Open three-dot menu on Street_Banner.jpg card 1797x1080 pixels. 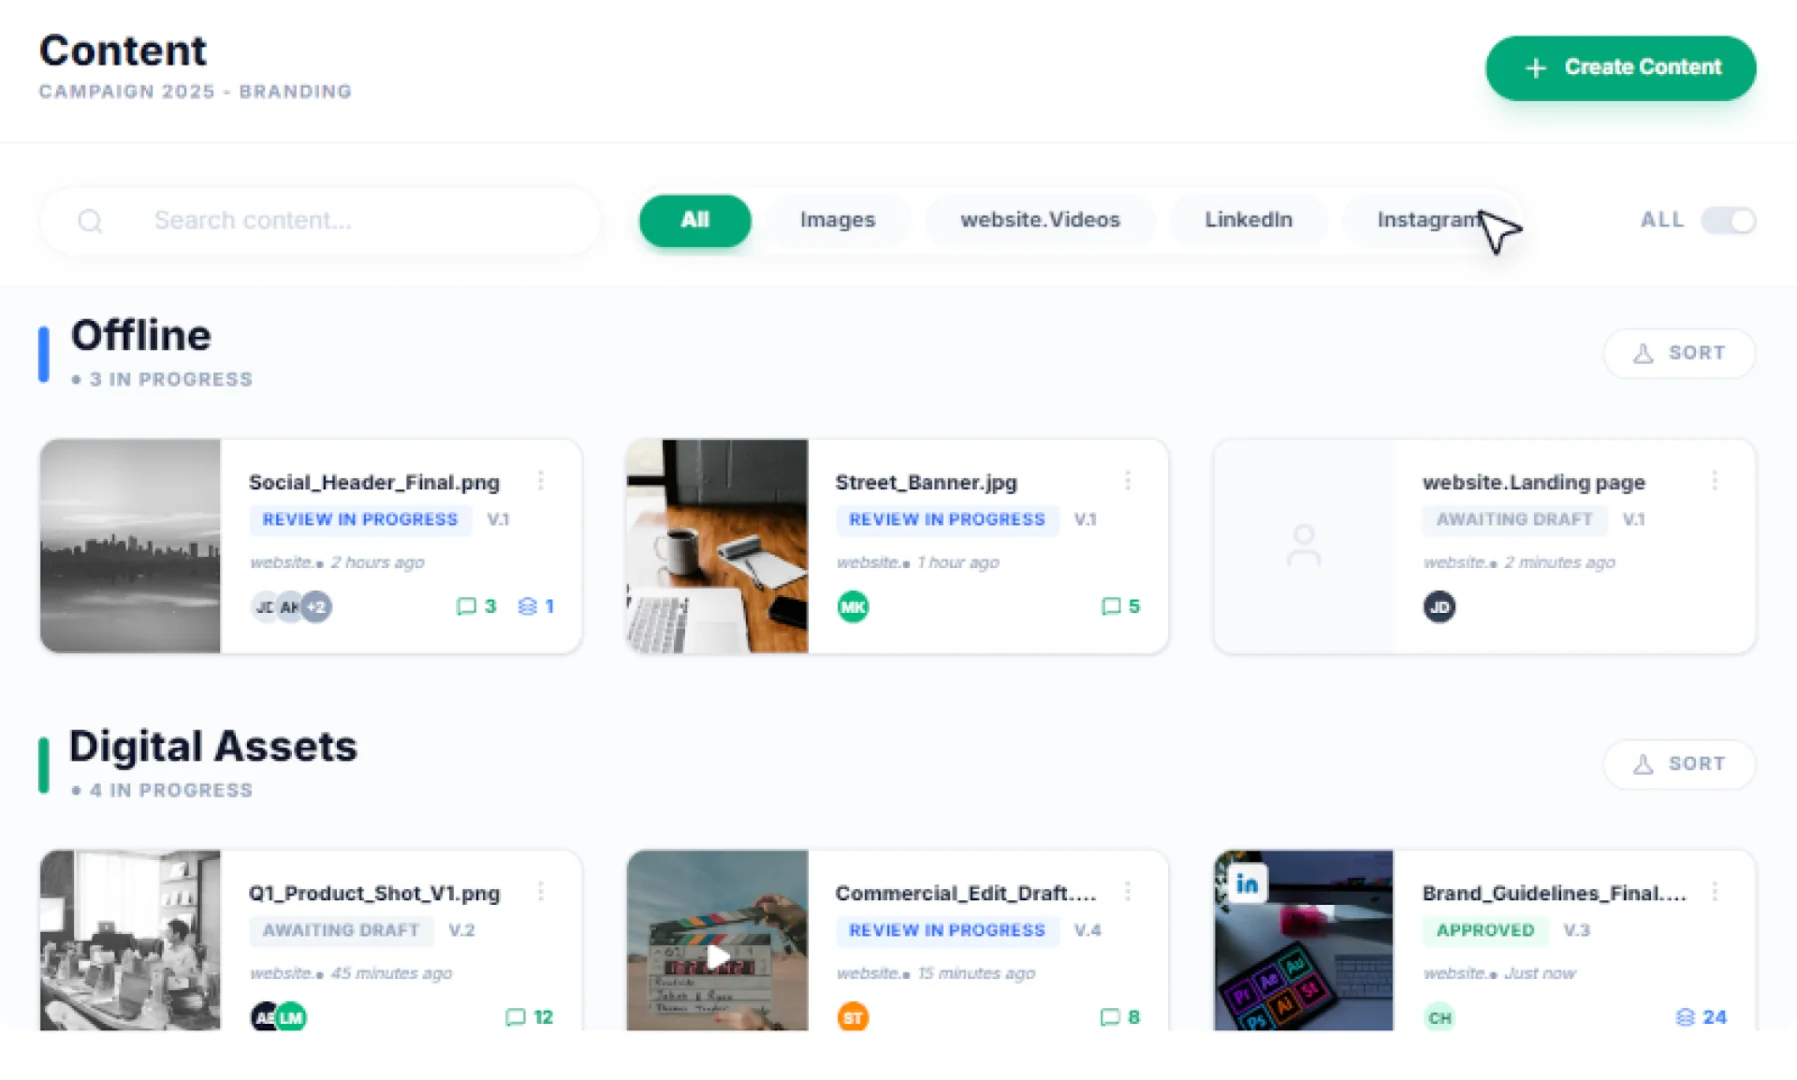click(1128, 481)
